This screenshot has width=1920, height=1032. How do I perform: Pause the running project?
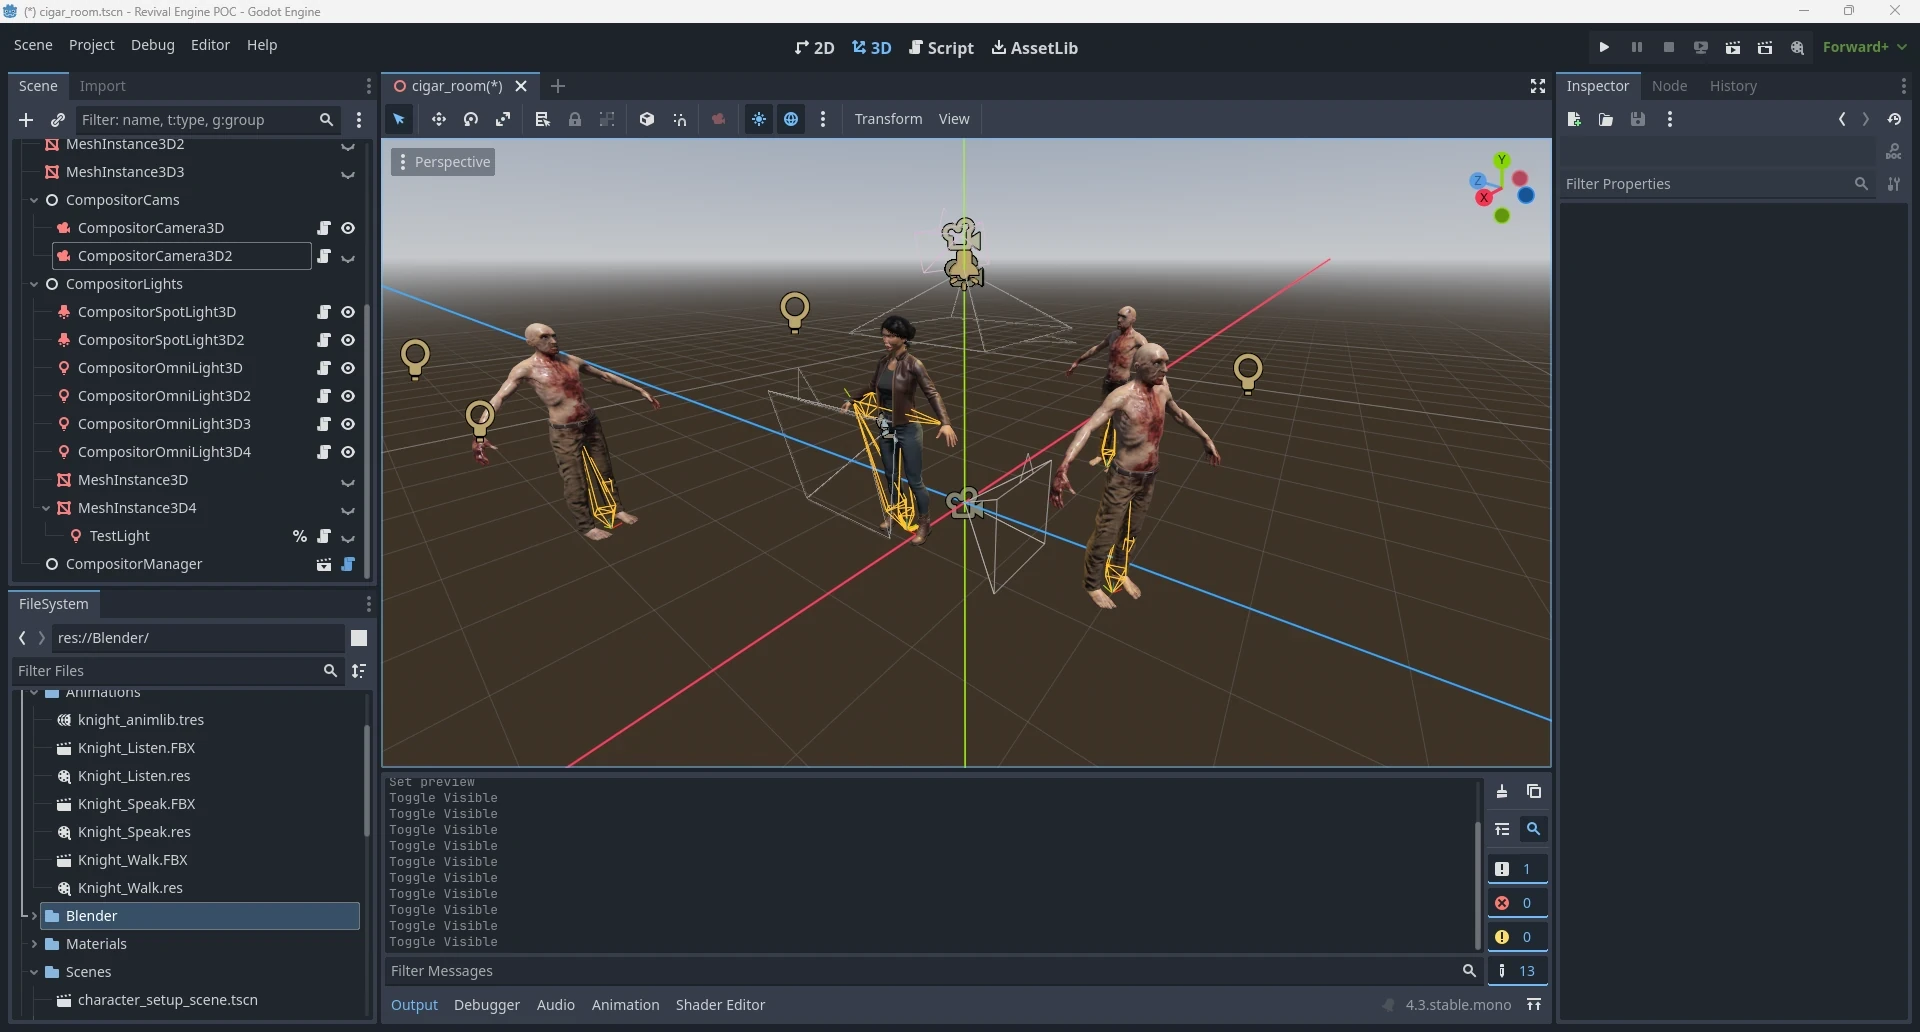1637,47
